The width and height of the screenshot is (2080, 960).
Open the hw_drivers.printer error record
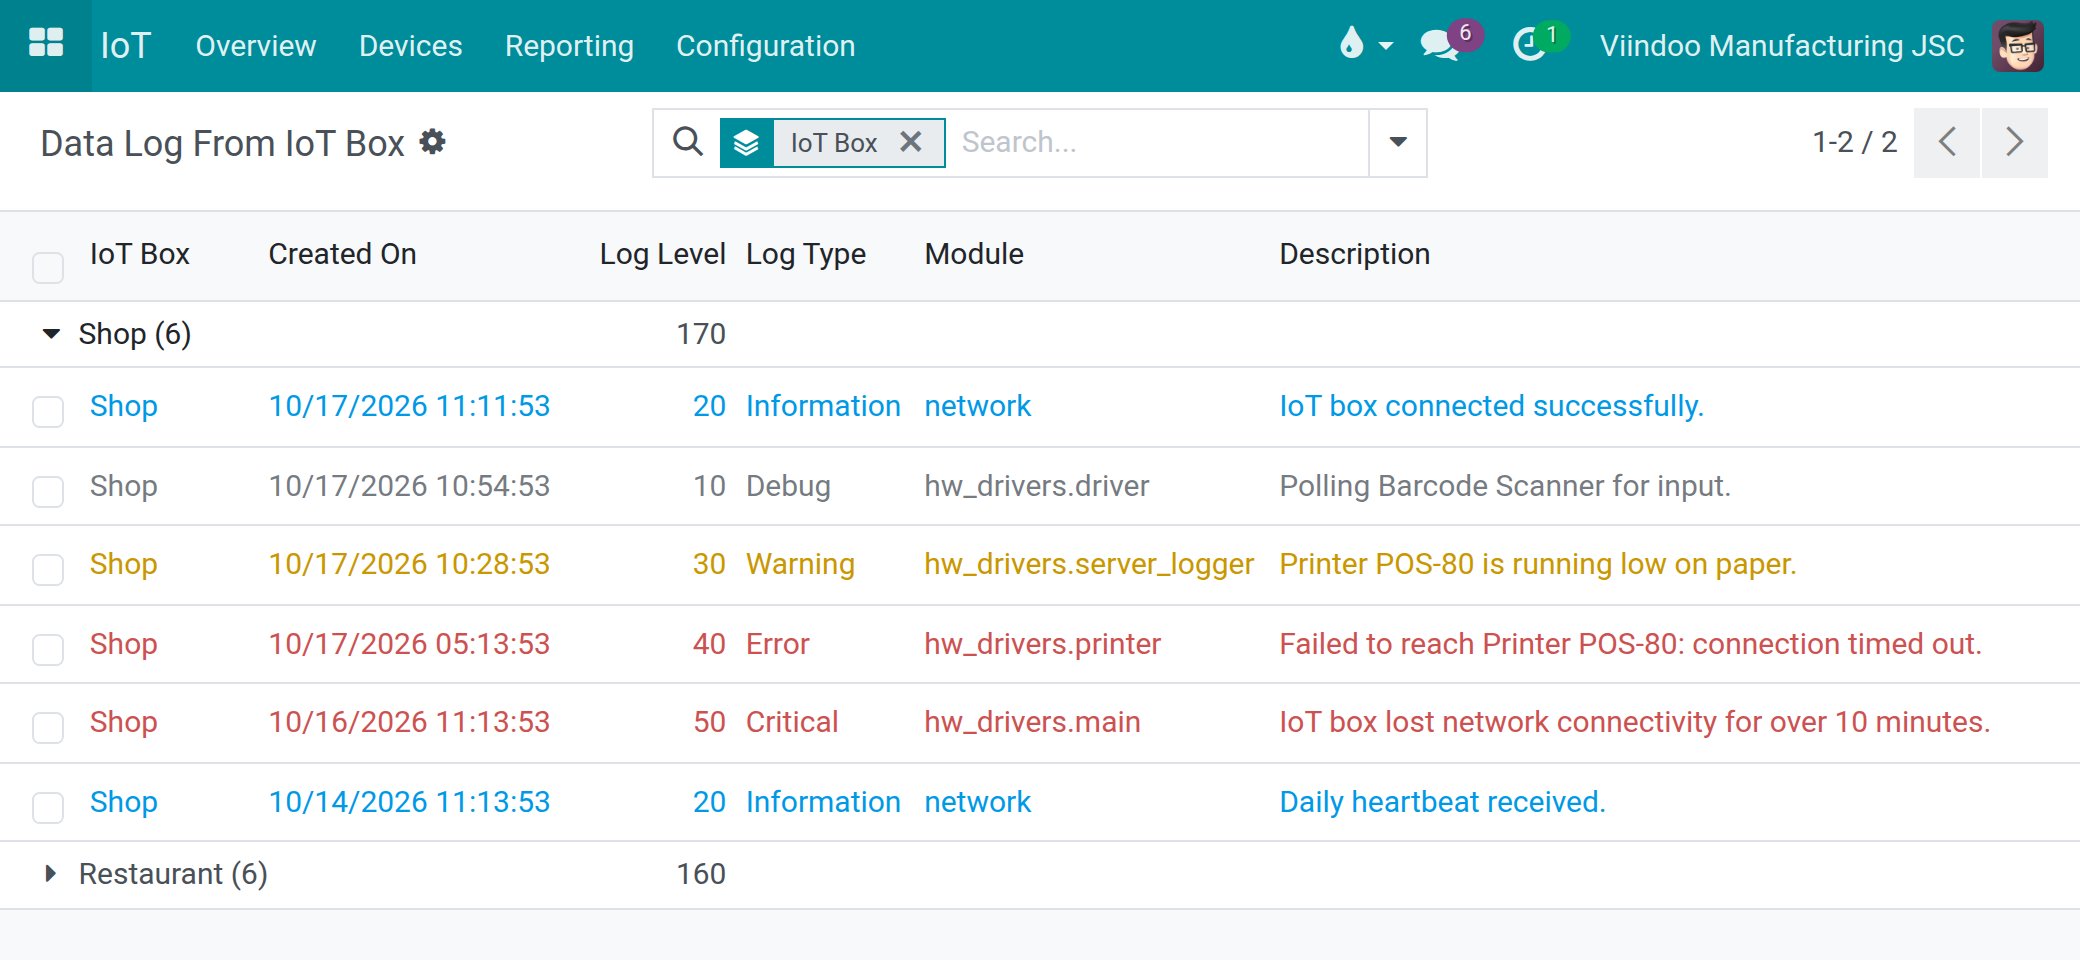[1042, 644]
